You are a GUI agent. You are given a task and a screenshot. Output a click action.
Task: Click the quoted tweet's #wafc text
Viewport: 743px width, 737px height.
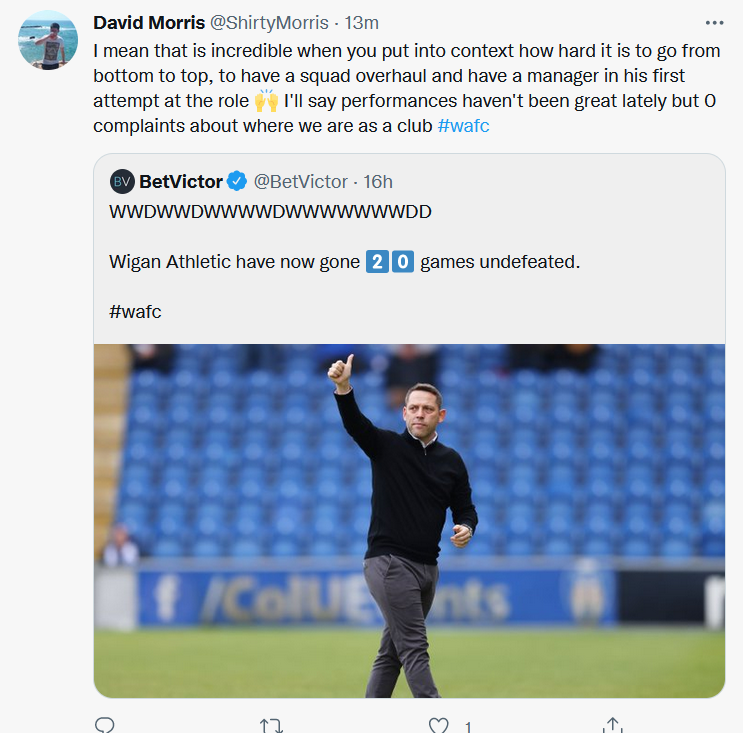[x=135, y=311]
